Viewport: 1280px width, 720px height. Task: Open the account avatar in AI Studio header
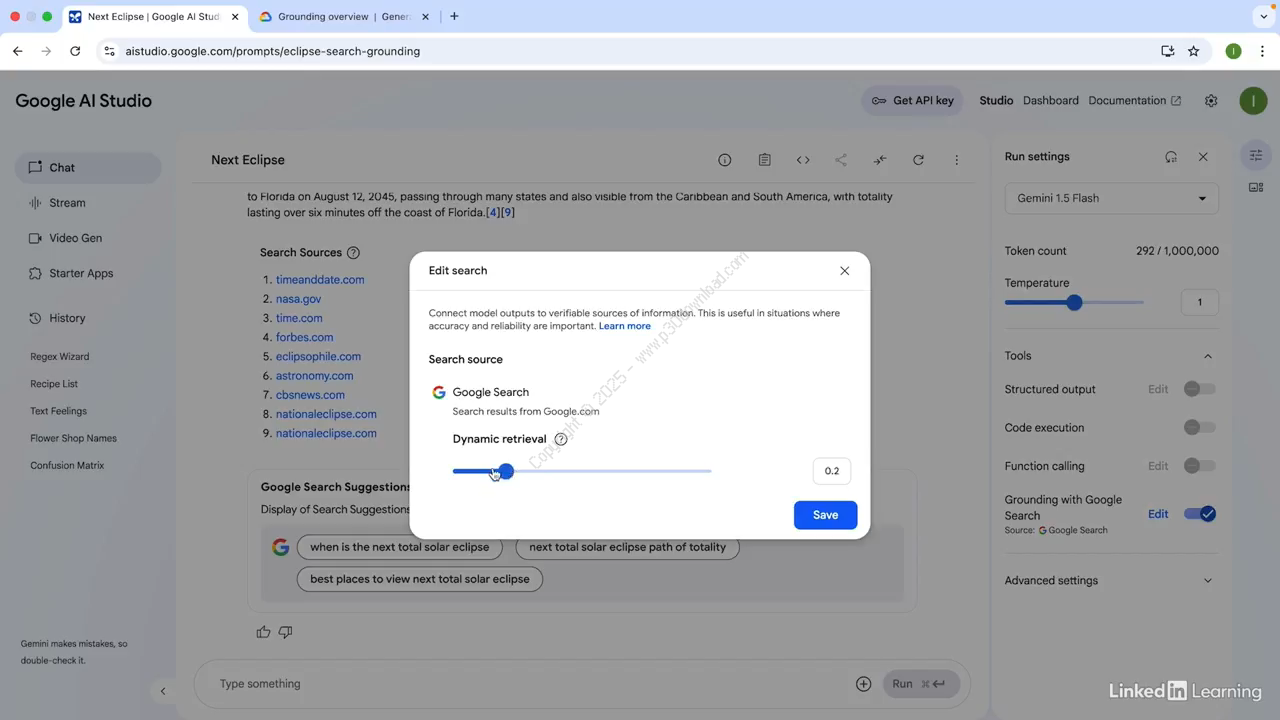click(x=1253, y=100)
